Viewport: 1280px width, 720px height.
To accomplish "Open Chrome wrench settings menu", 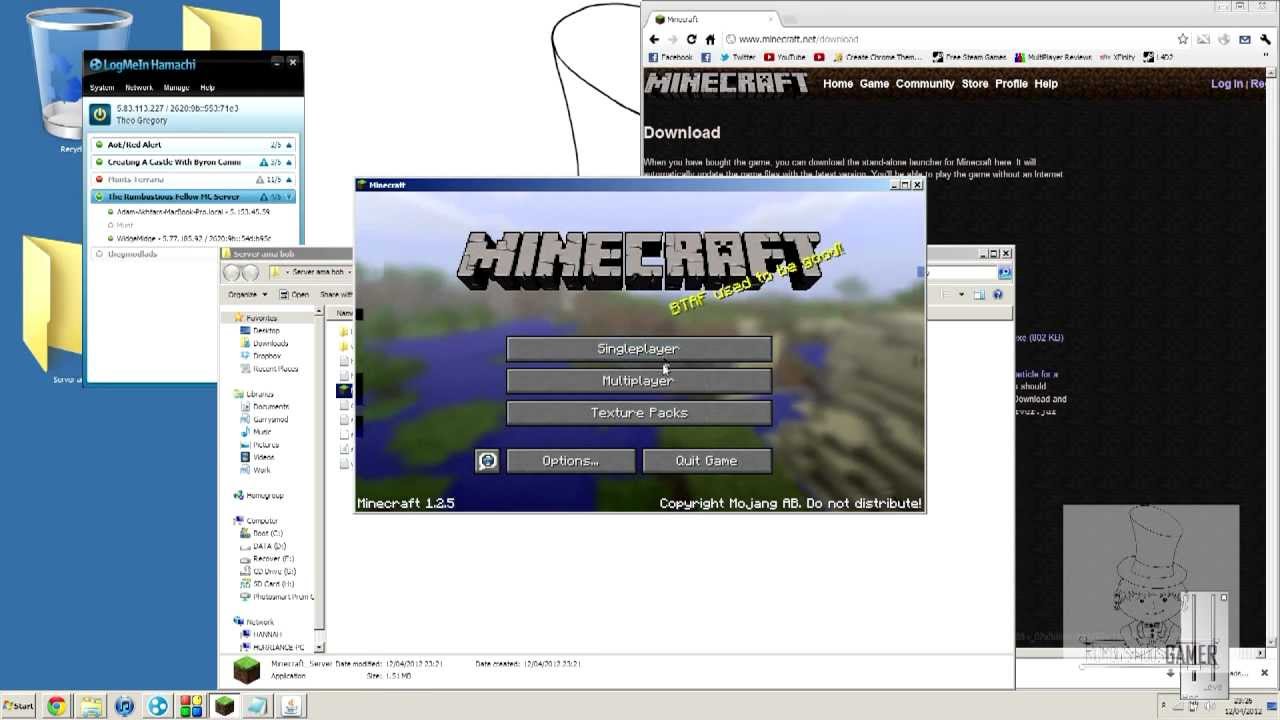I will (x=1266, y=39).
